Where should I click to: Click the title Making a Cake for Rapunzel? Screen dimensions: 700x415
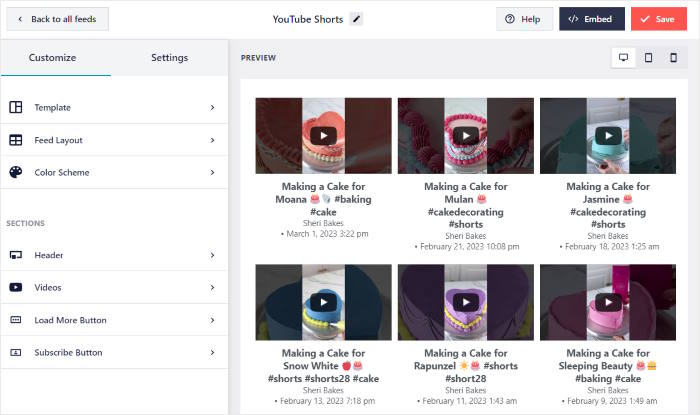(466, 365)
